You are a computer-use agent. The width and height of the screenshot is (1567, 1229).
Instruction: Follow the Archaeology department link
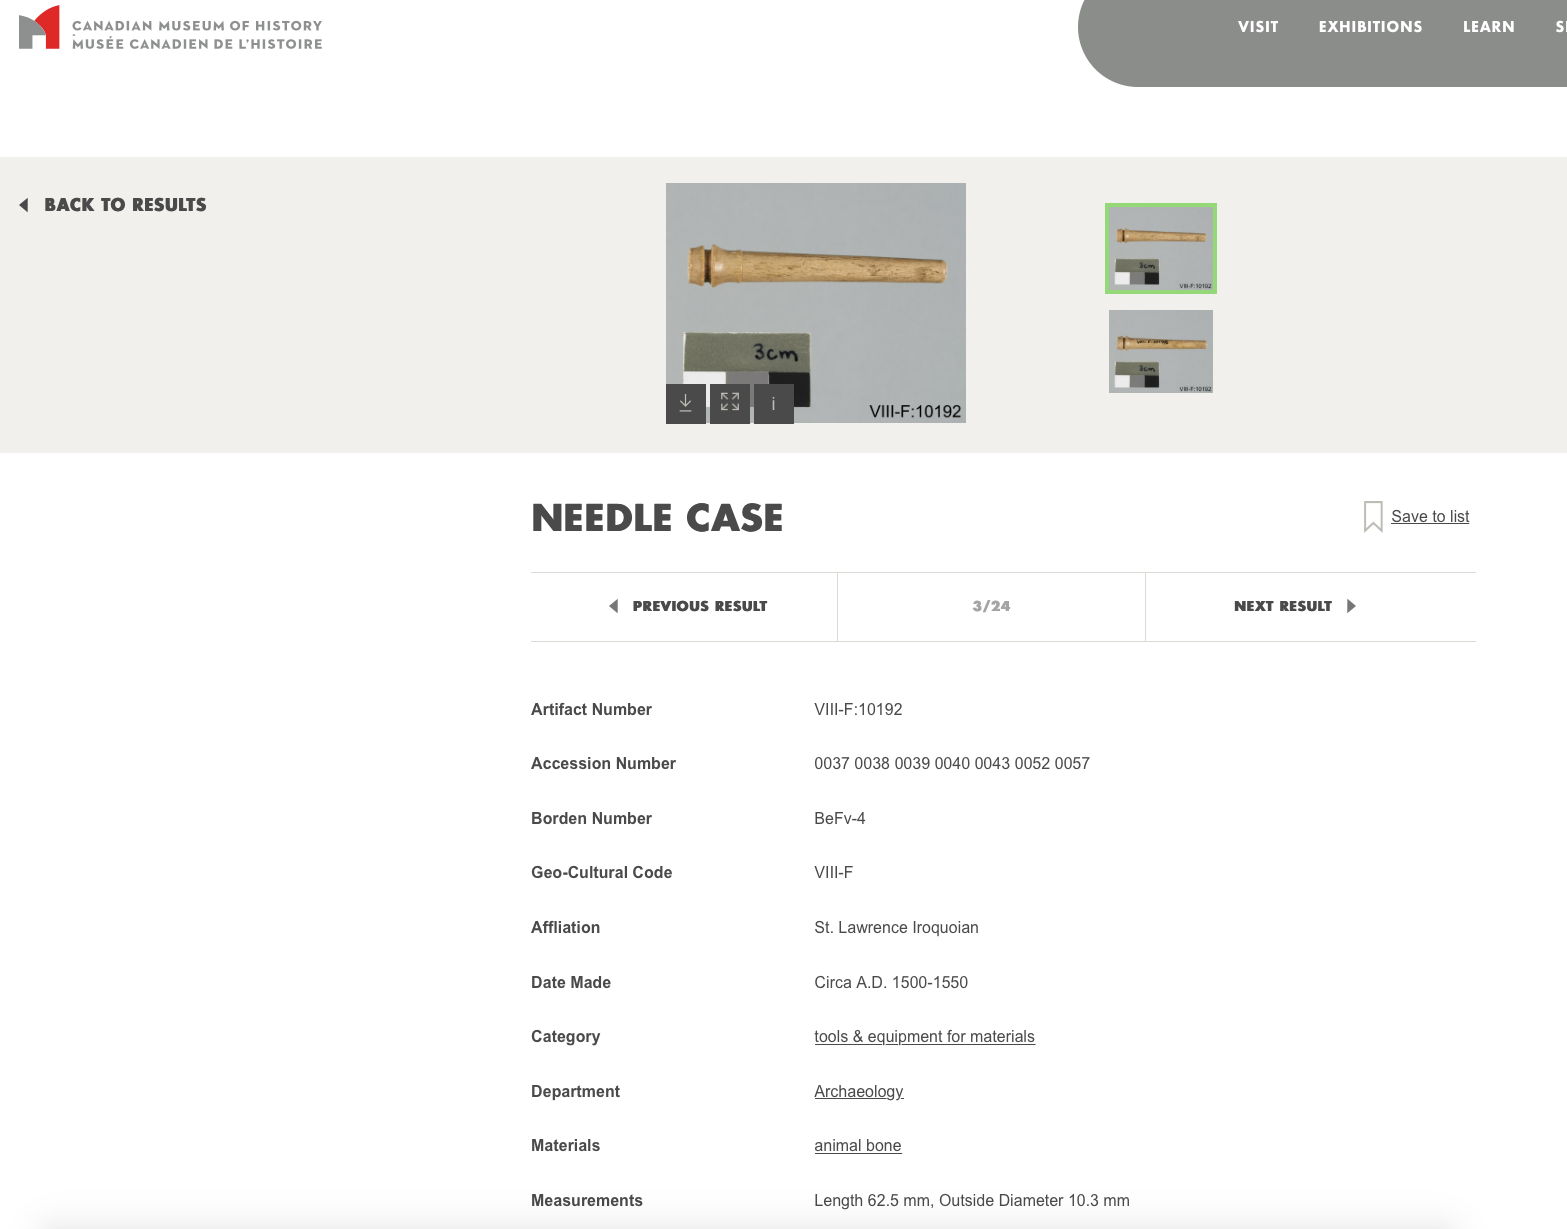click(858, 1092)
